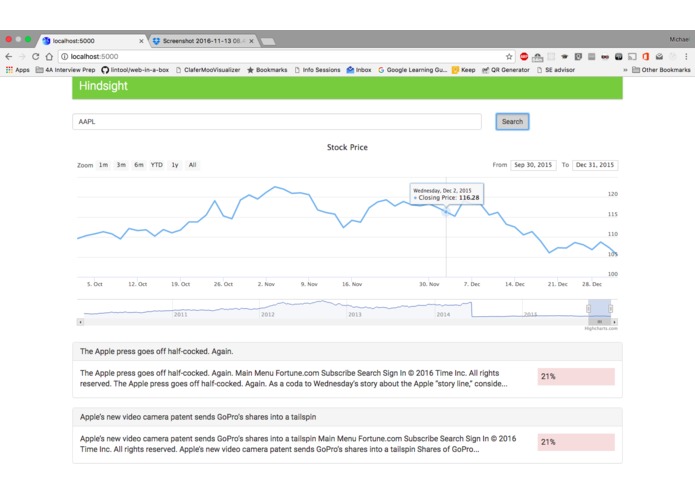Screen dimensions: 695x494
Task: Click the address bar showing localhost:5000
Action: pyautogui.click(x=284, y=56)
